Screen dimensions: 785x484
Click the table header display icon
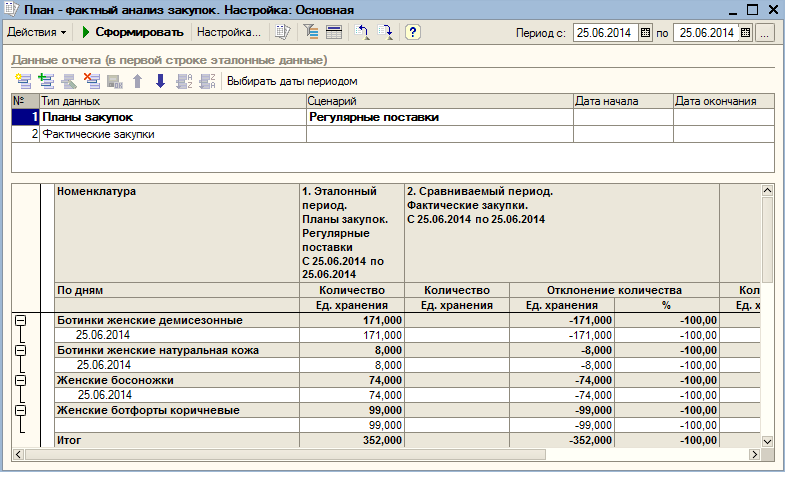pyautogui.click(x=334, y=33)
